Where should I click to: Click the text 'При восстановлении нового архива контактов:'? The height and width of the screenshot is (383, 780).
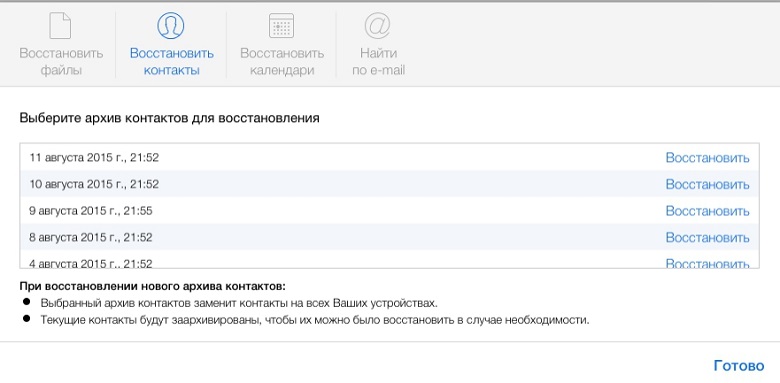[x=153, y=287]
